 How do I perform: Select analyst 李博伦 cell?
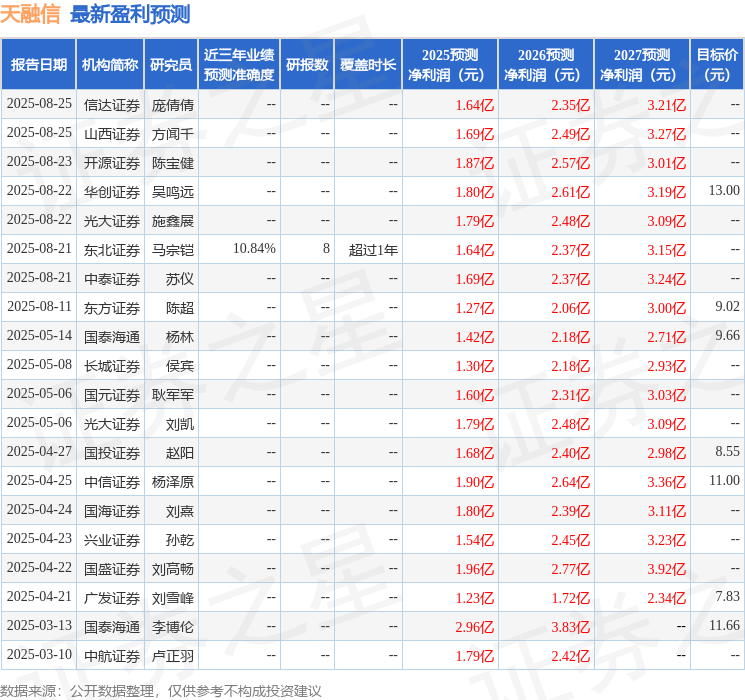click(x=173, y=627)
